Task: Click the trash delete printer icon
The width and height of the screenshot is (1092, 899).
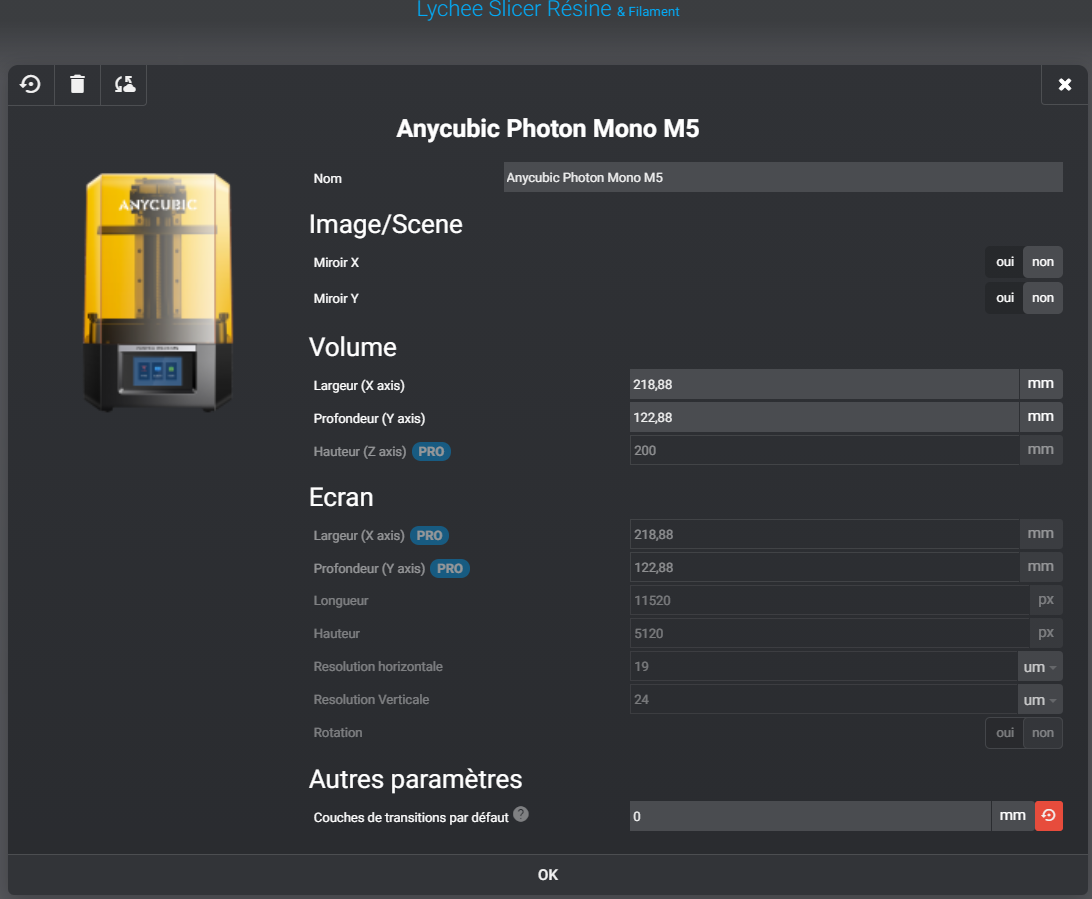Action: (x=77, y=85)
